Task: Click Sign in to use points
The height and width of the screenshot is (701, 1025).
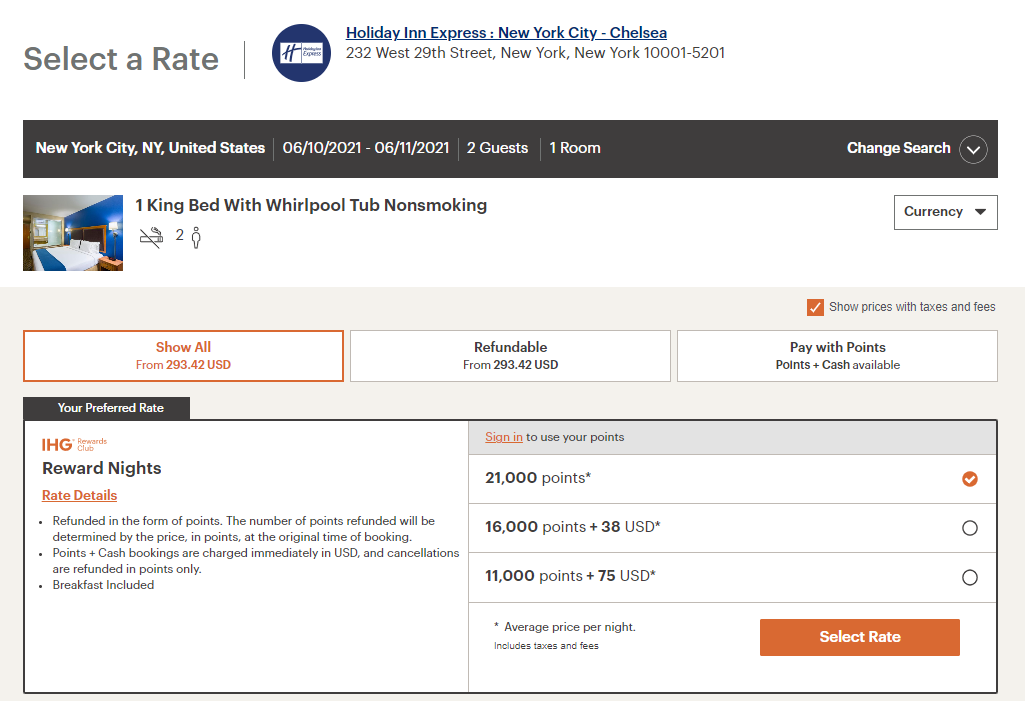Action: click(x=503, y=437)
